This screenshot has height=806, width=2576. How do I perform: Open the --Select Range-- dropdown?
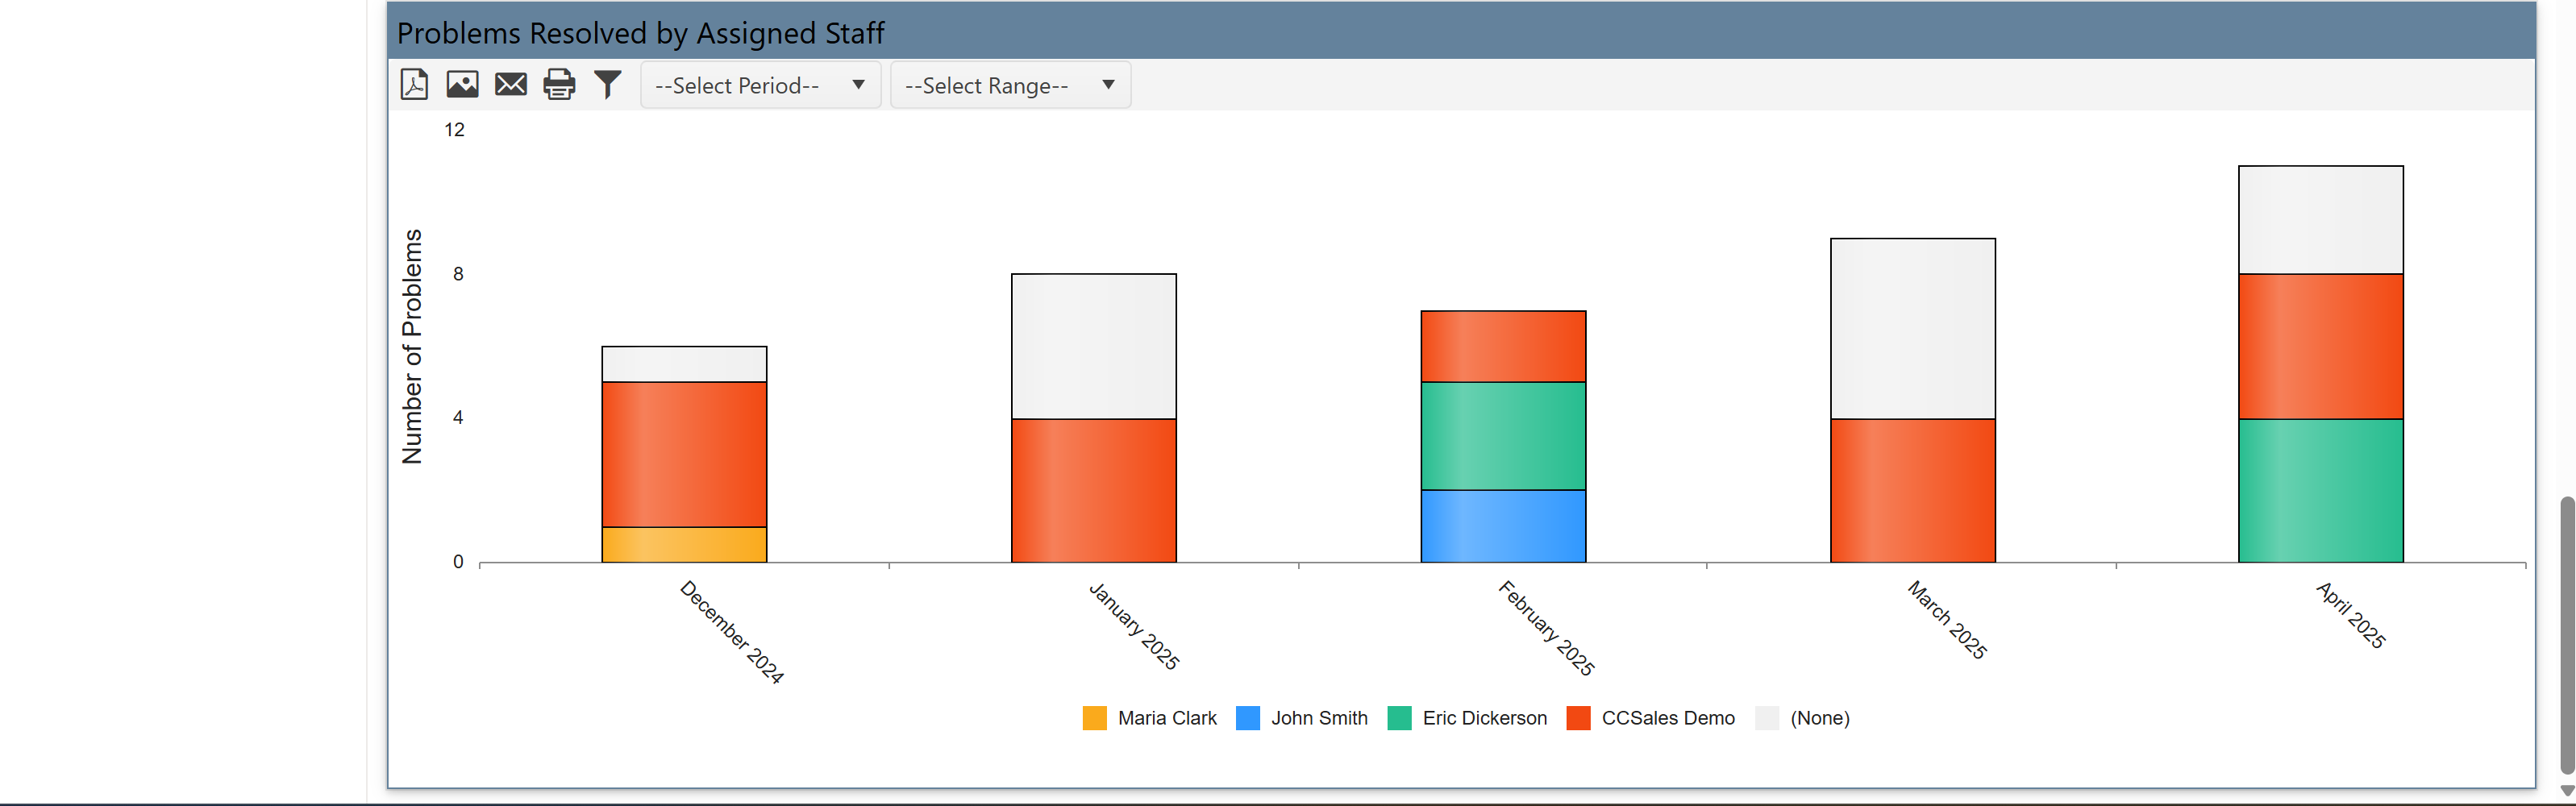[1010, 85]
